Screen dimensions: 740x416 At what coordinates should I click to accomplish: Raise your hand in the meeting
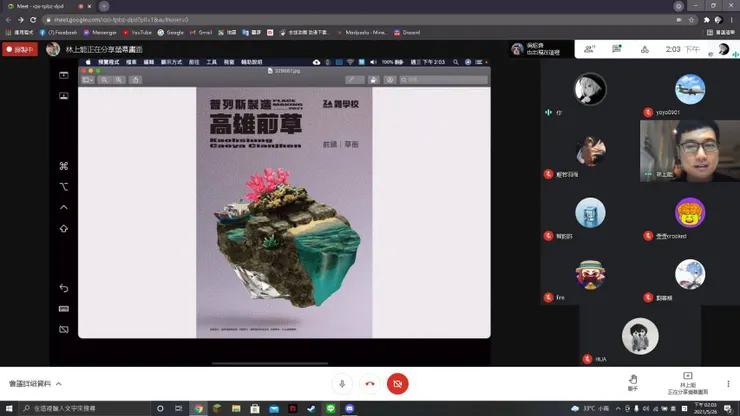pos(633,382)
